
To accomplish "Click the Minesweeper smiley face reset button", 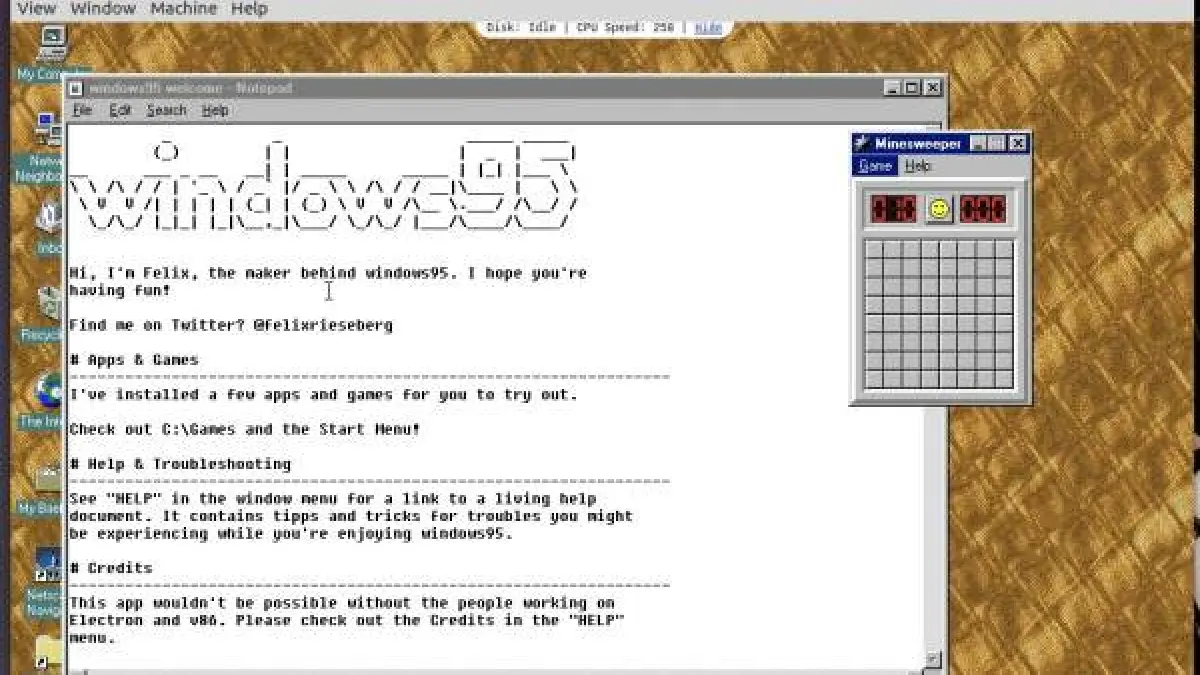I will (x=939, y=208).
